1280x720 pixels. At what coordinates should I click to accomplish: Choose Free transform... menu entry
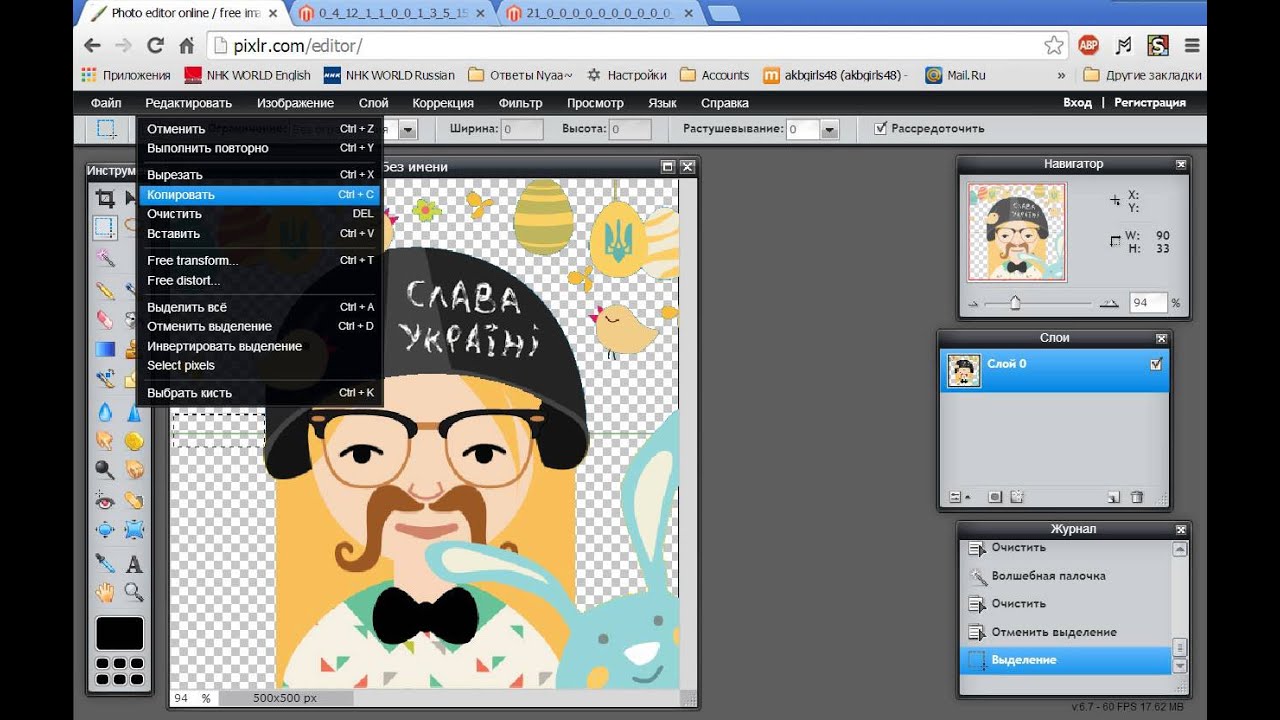pyautogui.click(x=259, y=261)
